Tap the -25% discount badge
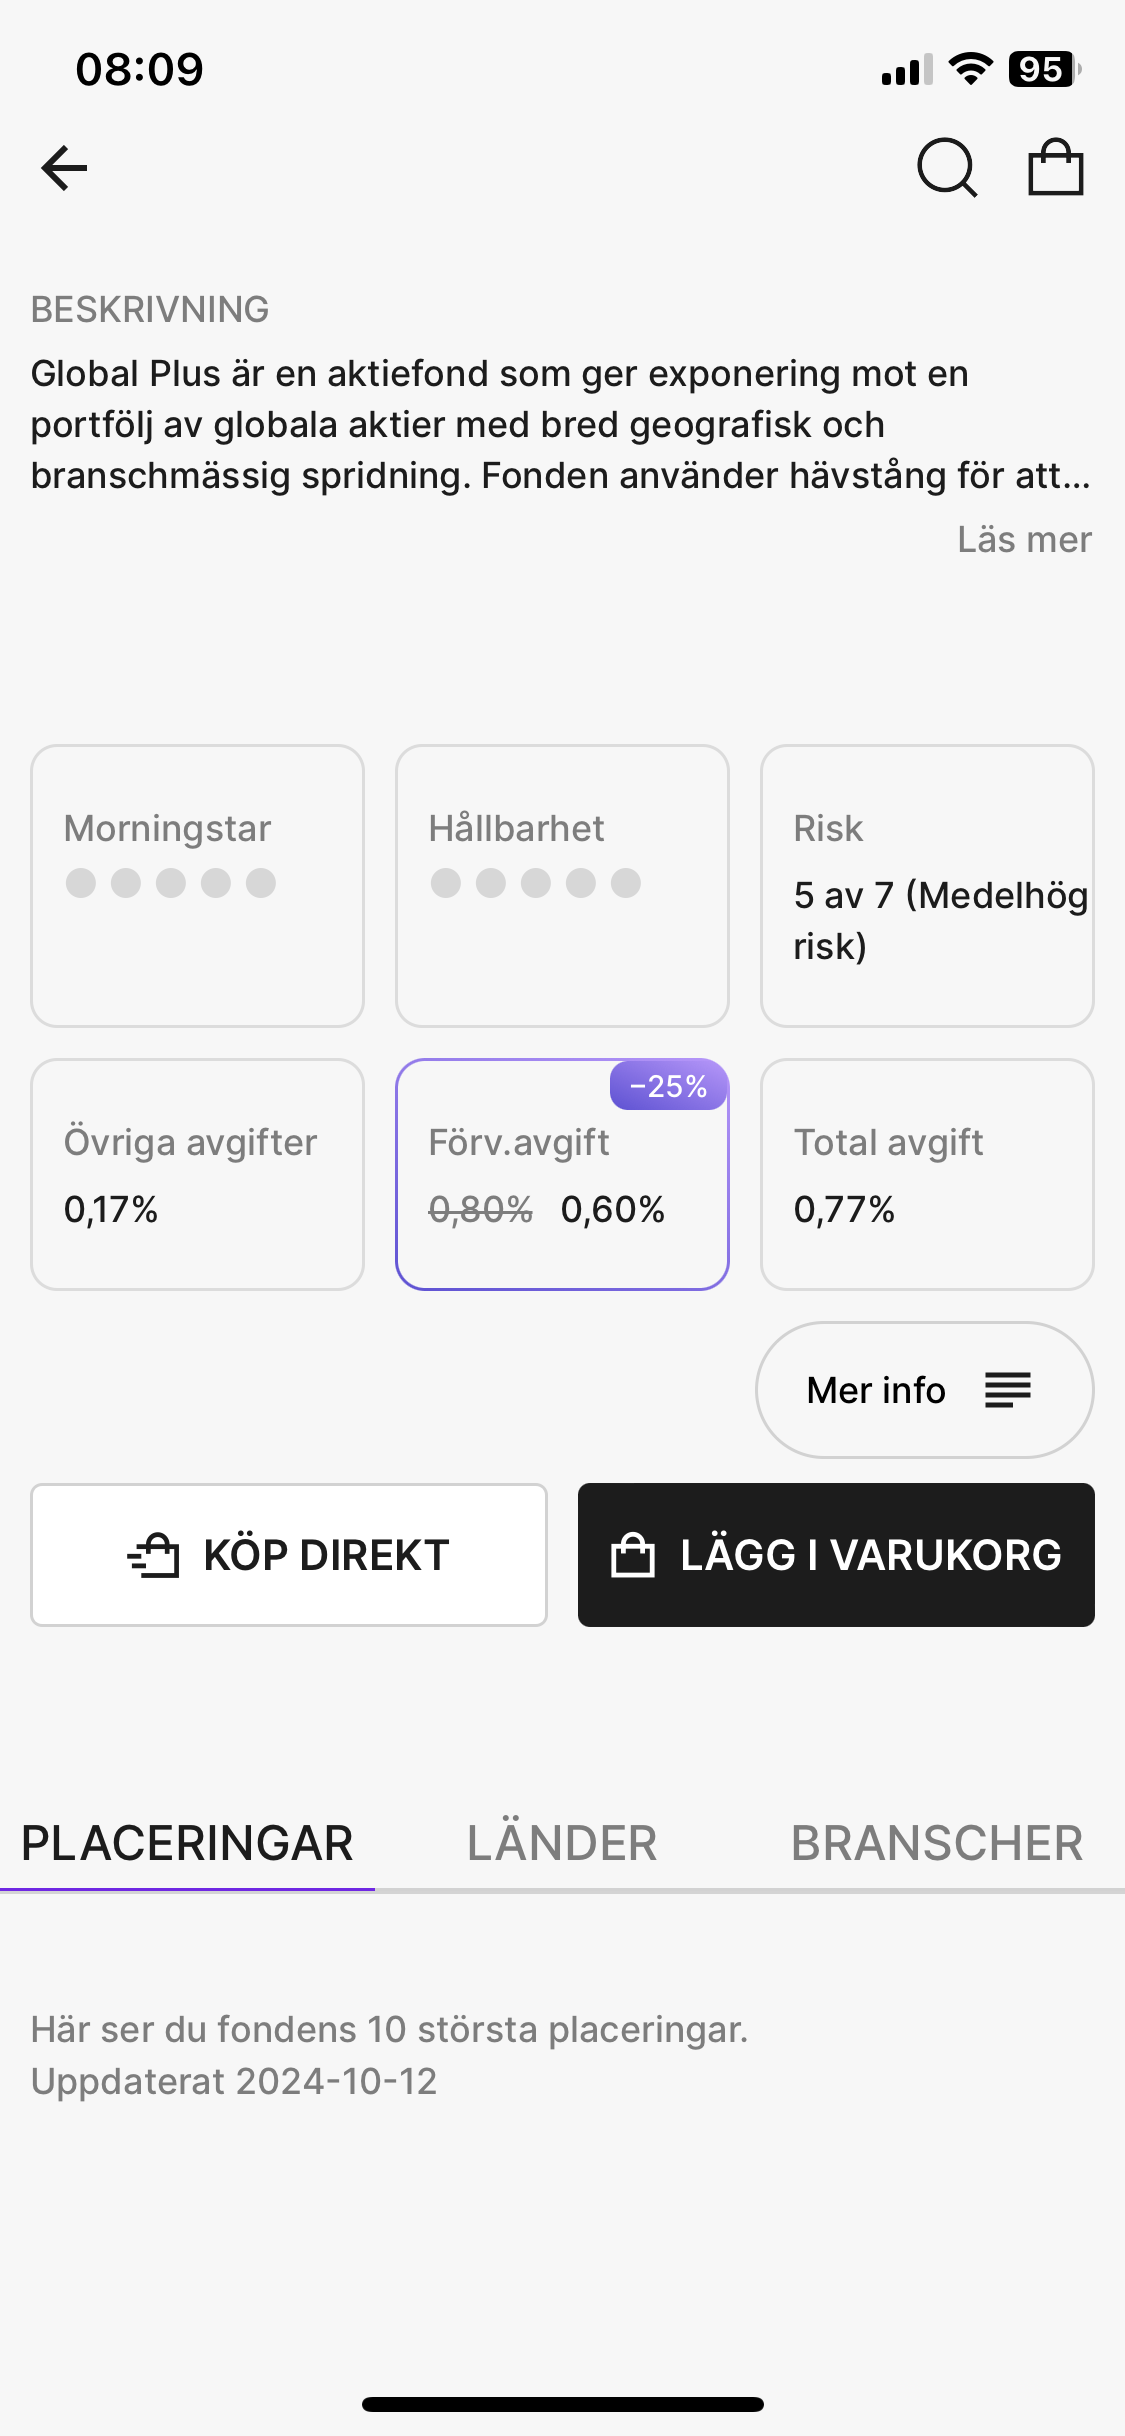1125x2436 pixels. 668,1086
